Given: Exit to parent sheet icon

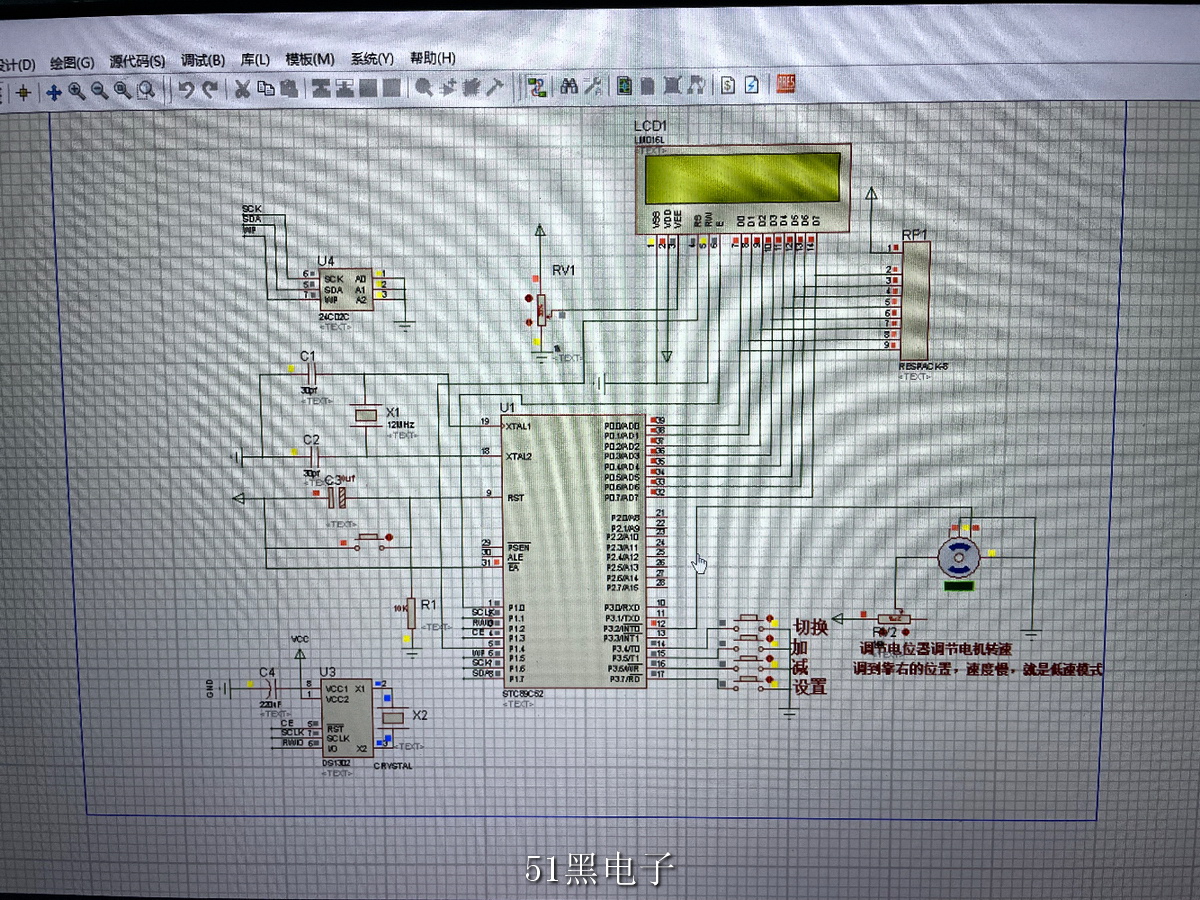Looking at the screenshot, I should tap(695, 87).
